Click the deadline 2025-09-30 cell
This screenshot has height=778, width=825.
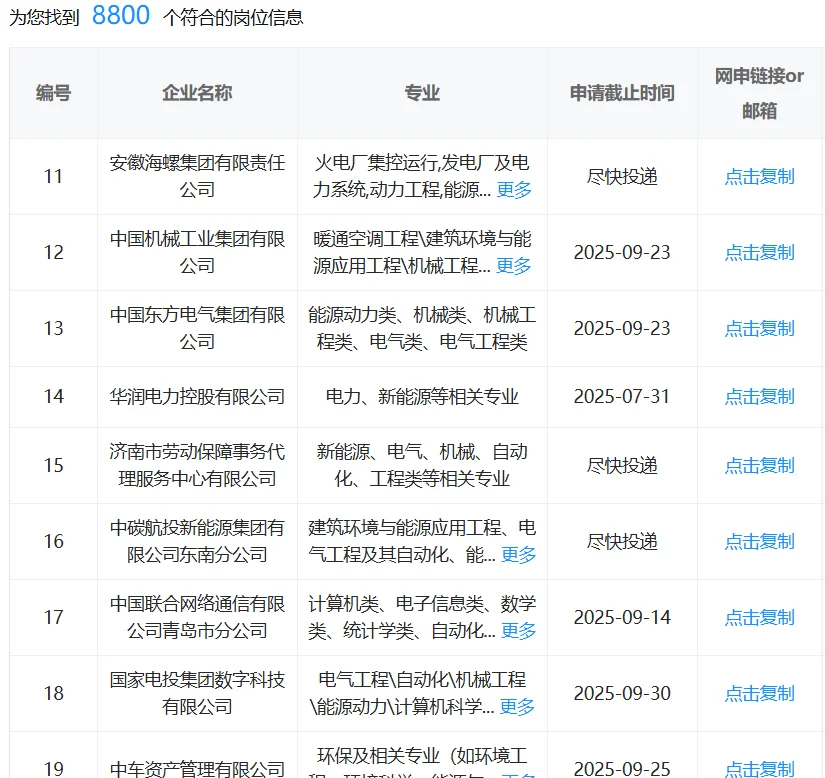622,693
